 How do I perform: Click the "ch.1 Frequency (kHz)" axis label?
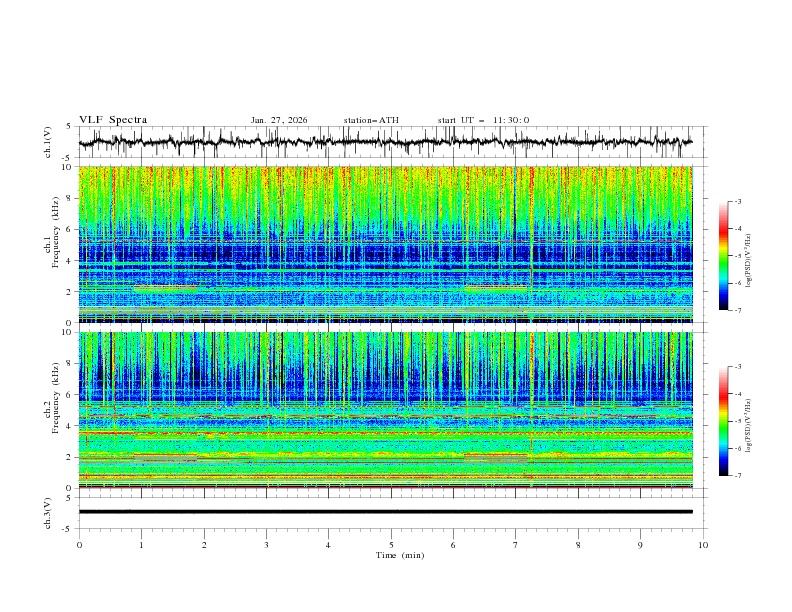(x=52, y=233)
